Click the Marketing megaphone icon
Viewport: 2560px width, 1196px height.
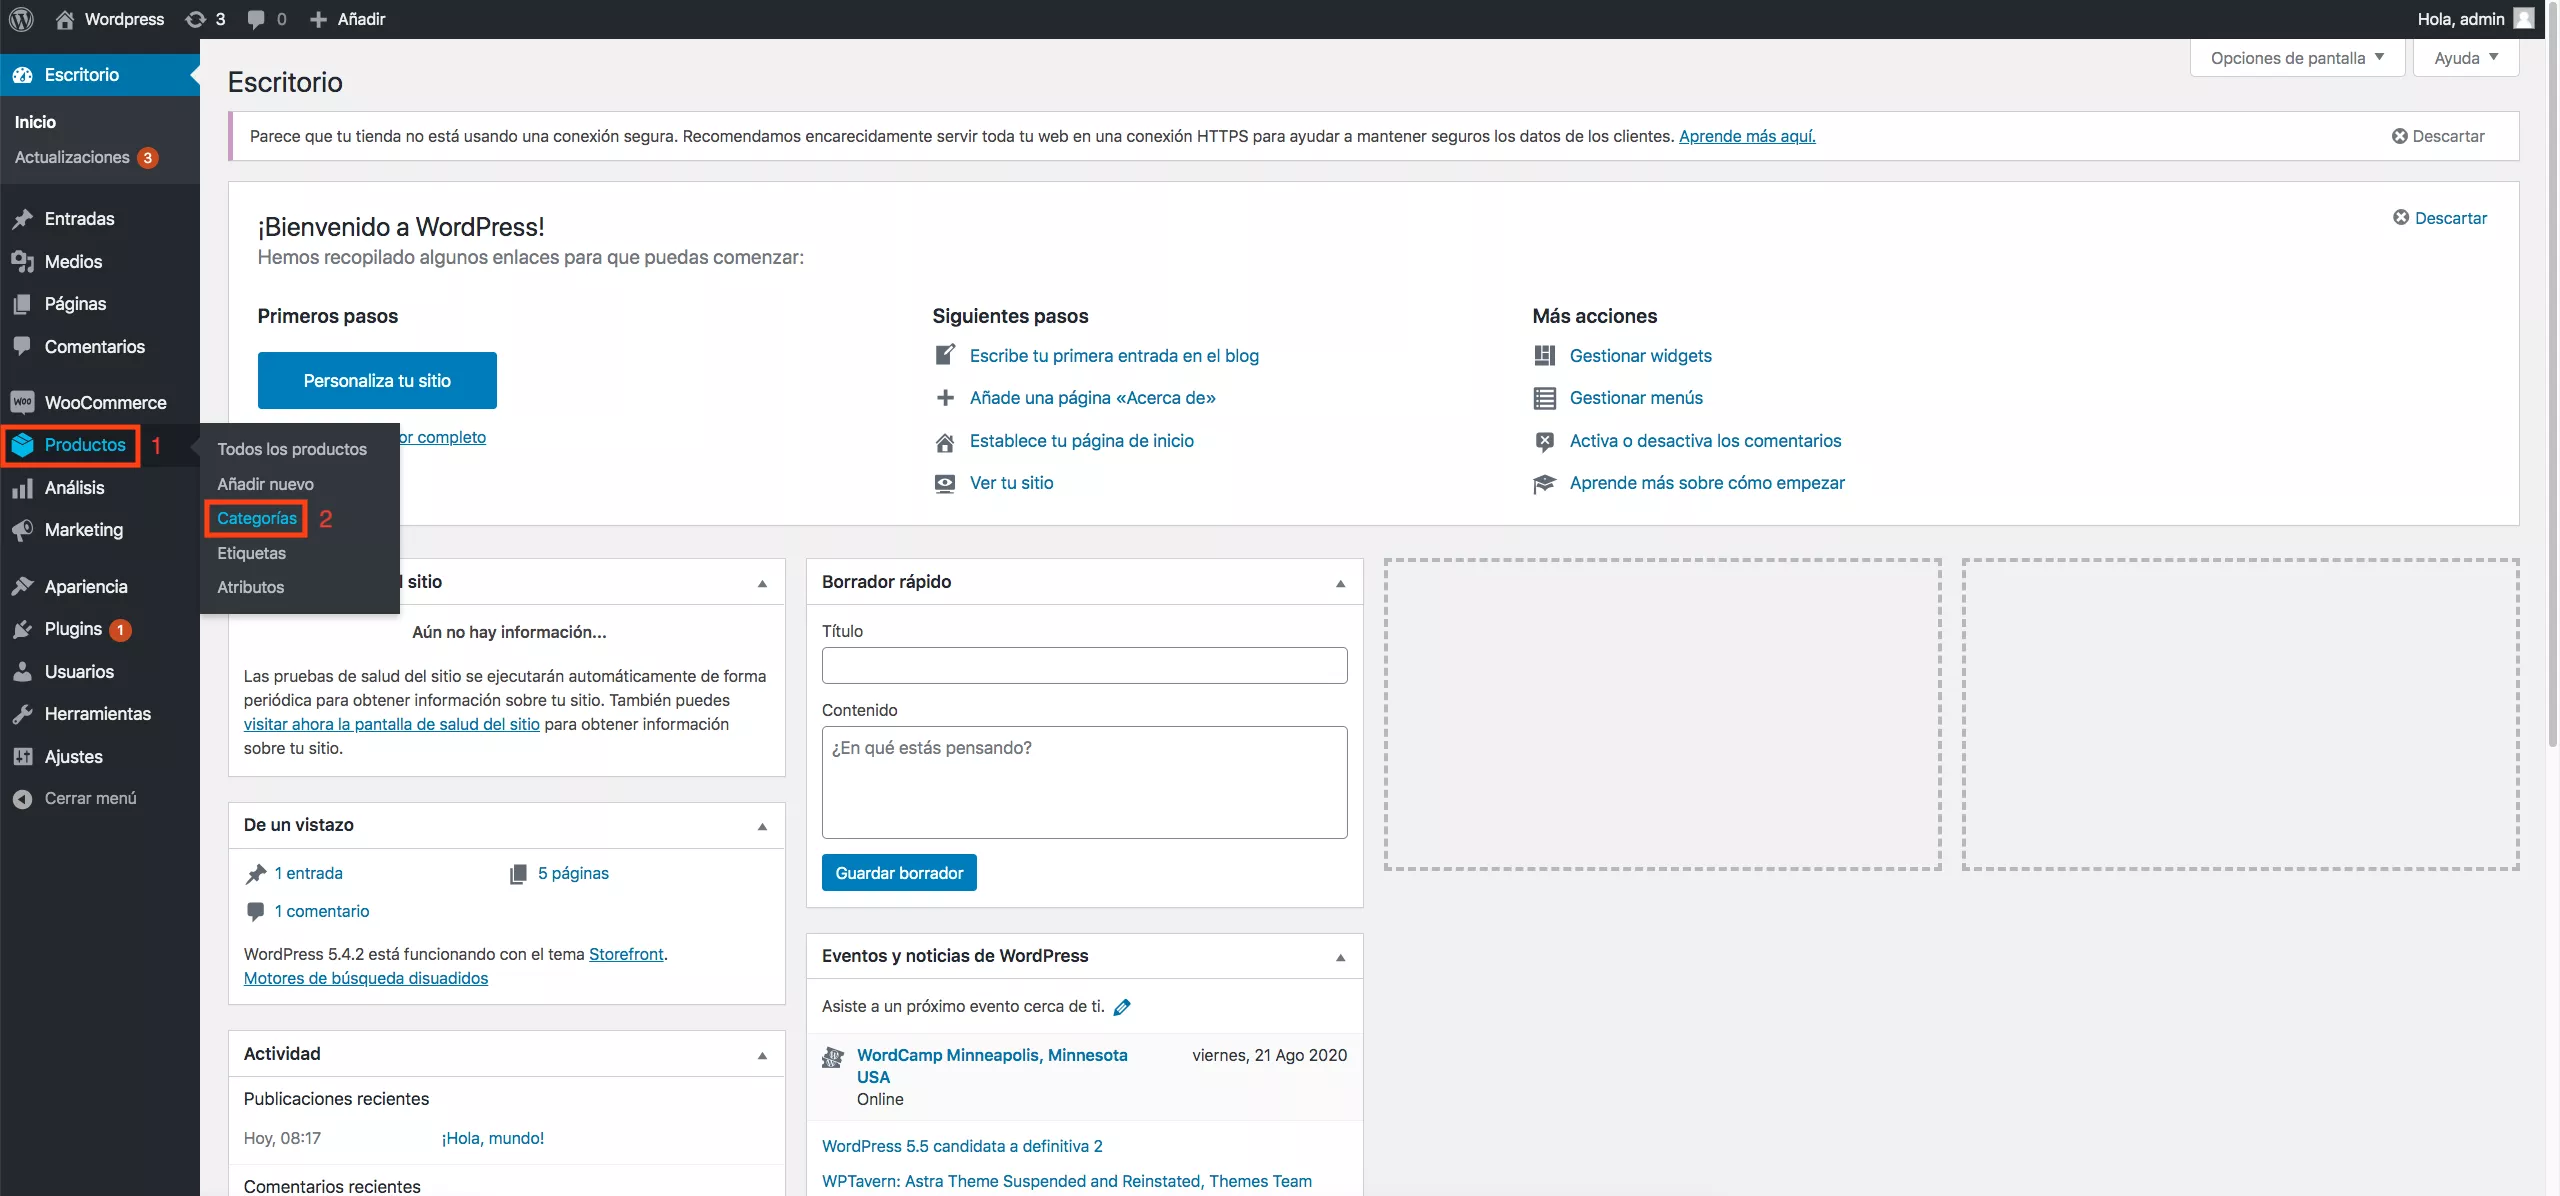coord(22,530)
